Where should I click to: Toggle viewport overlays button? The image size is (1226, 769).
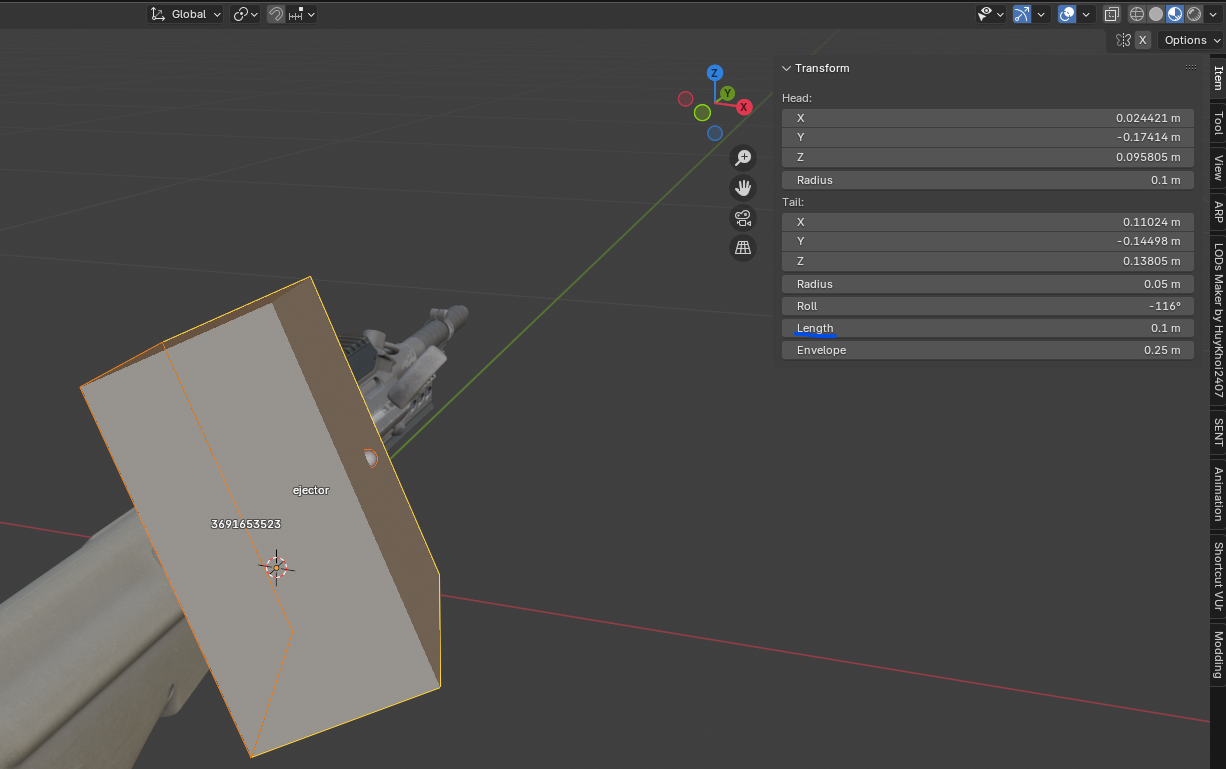(1067, 14)
